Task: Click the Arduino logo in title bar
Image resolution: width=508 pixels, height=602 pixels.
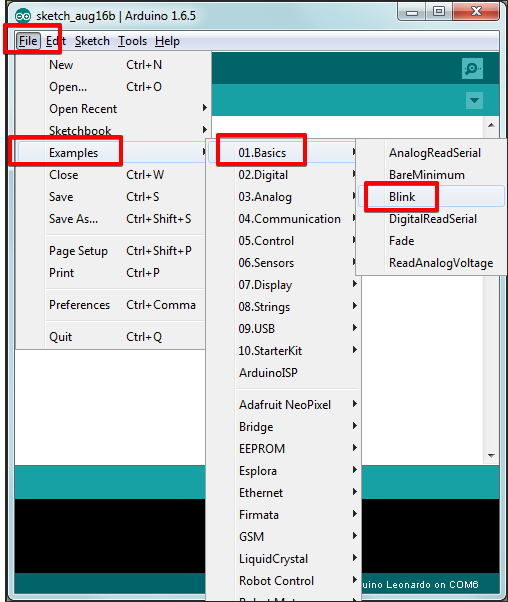Action: [23, 16]
